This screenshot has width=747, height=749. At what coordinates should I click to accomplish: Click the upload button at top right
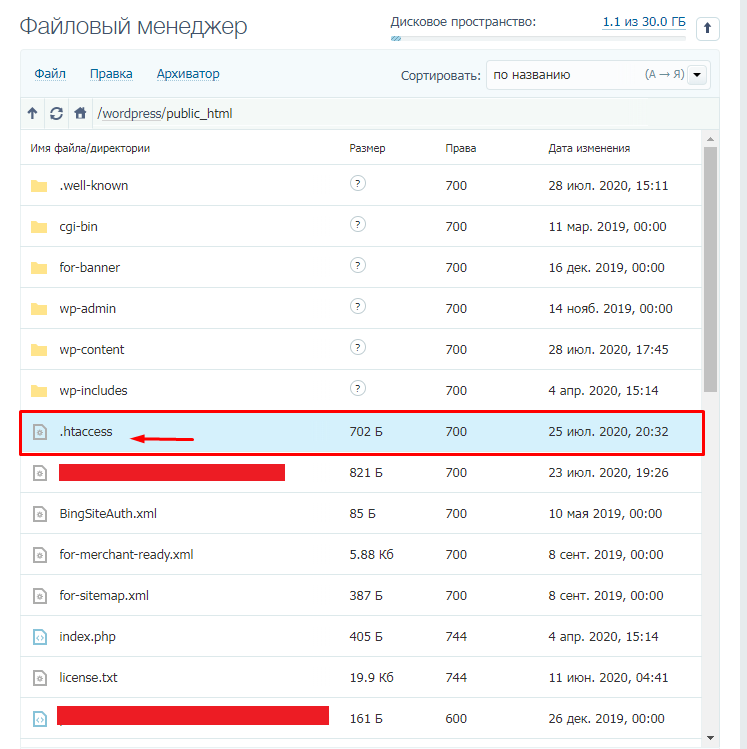click(x=707, y=29)
